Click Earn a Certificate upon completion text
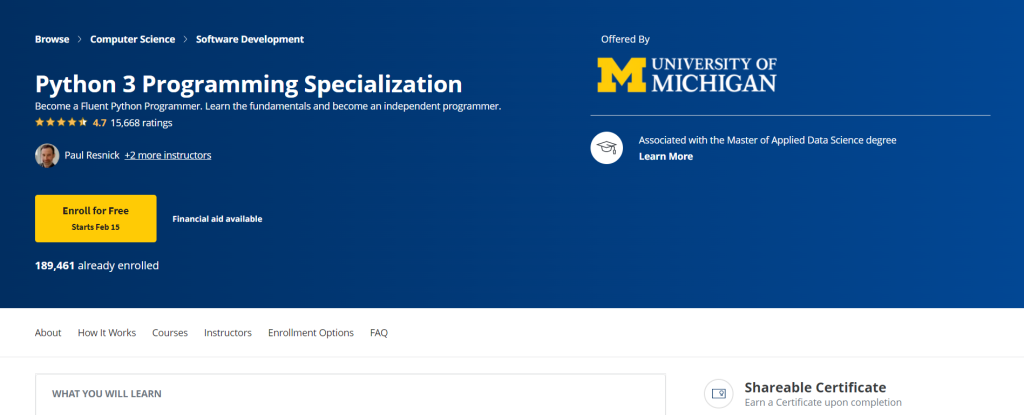This screenshot has width=1024, height=415. 823,403
